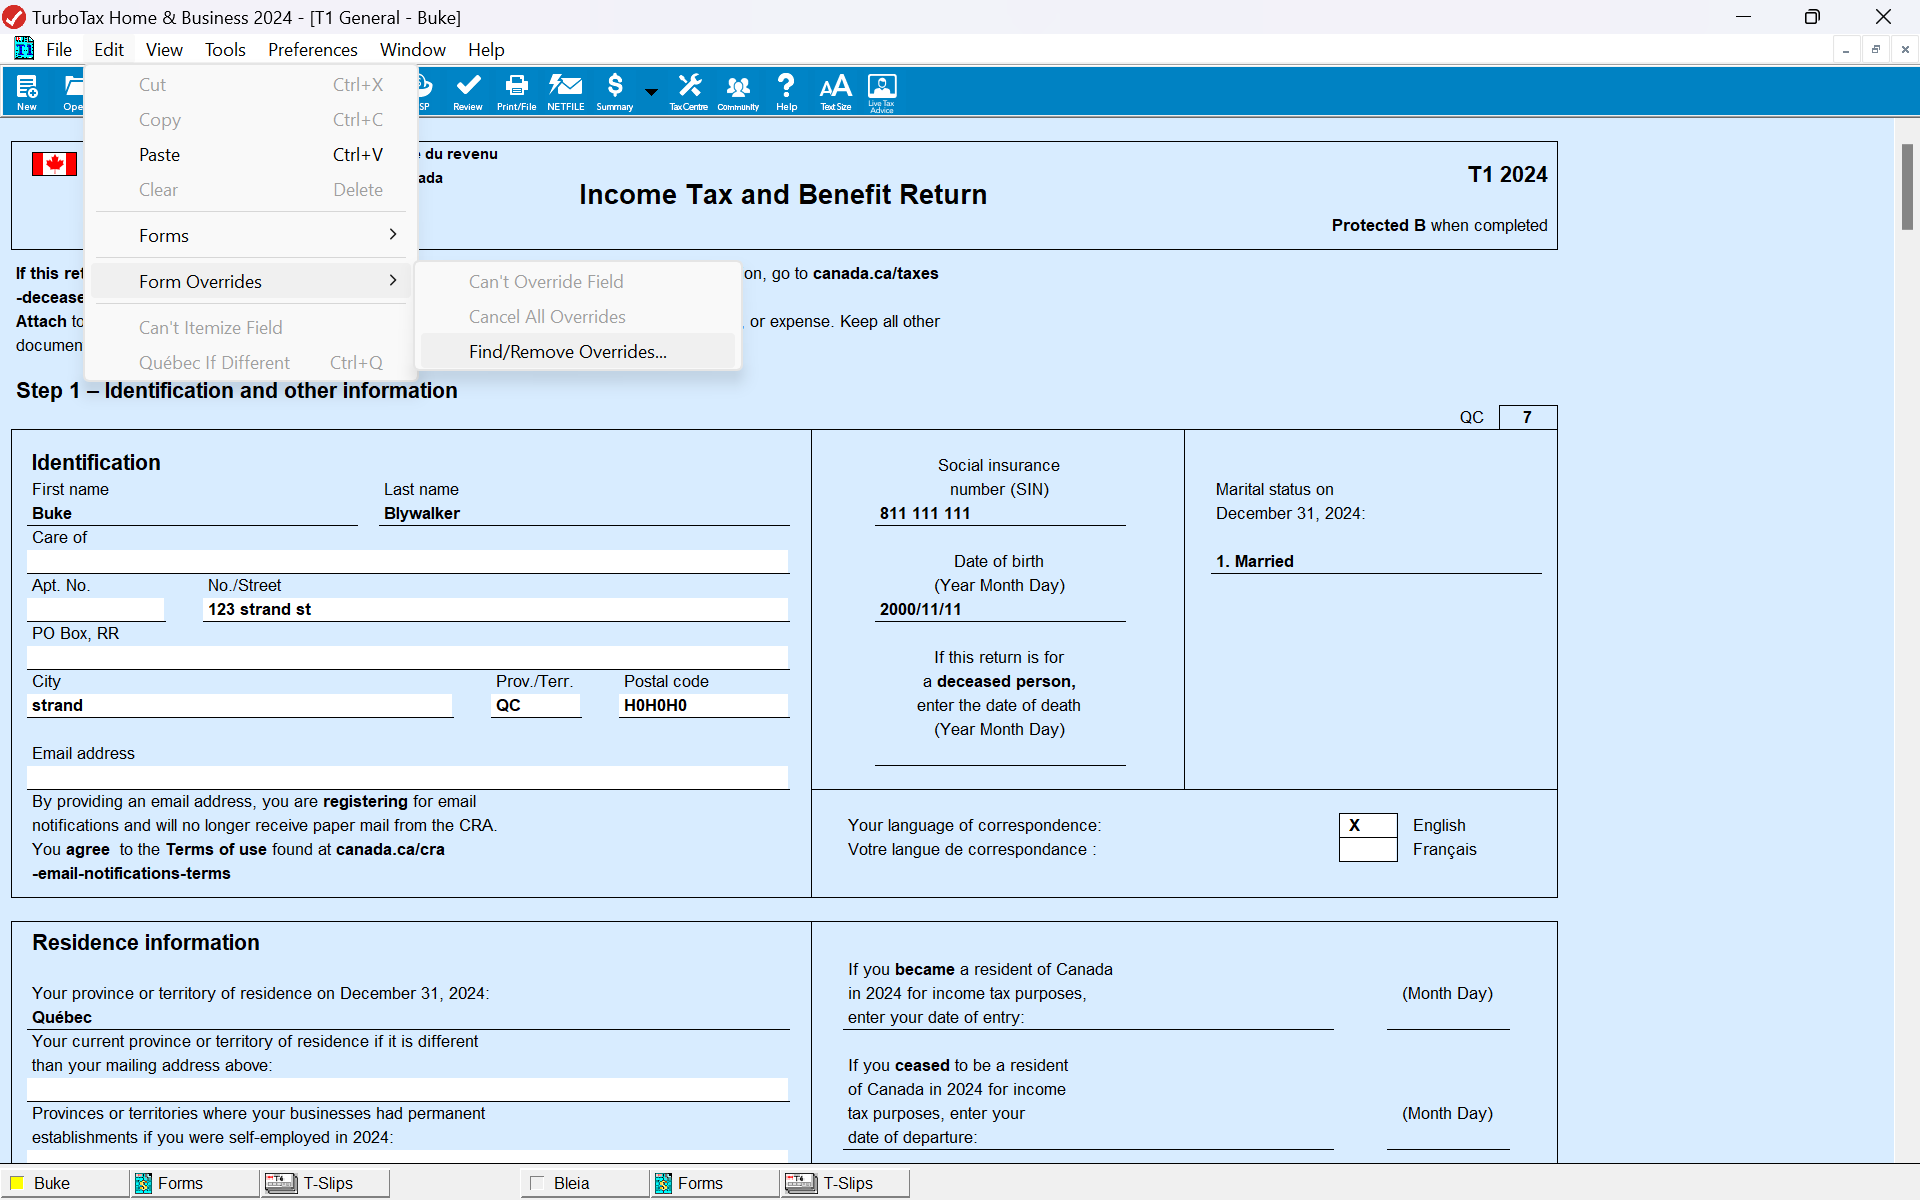Expand the Forms submenu arrow

point(393,235)
